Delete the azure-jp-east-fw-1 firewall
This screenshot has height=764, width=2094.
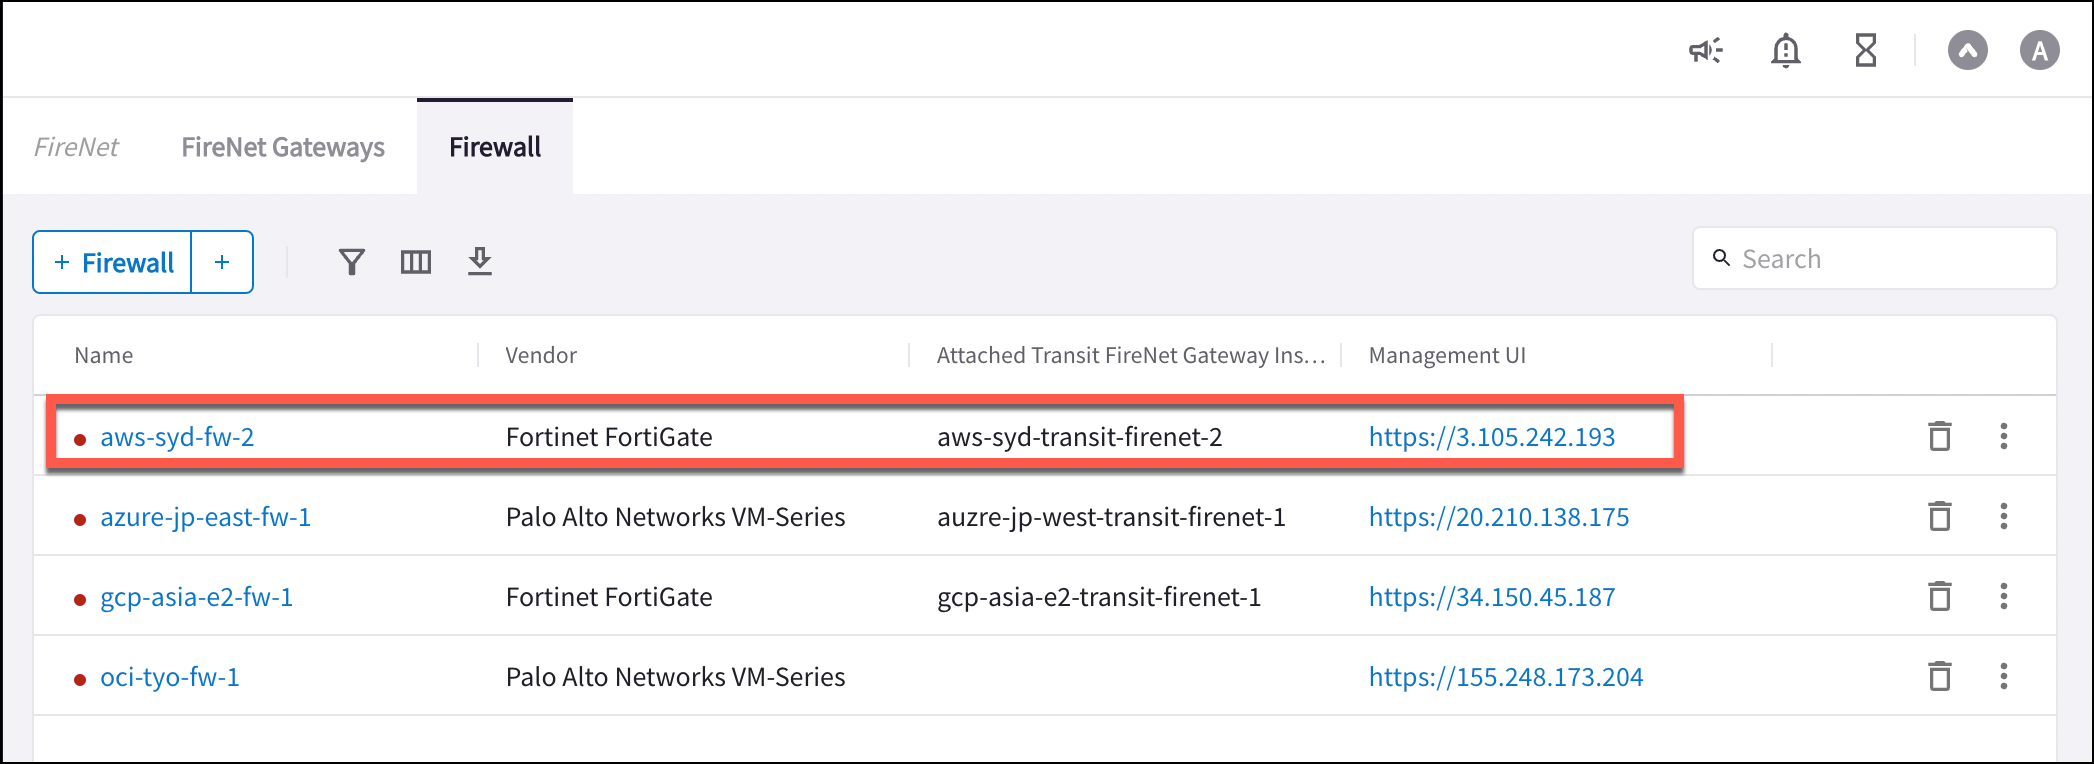(x=1940, y=516)
